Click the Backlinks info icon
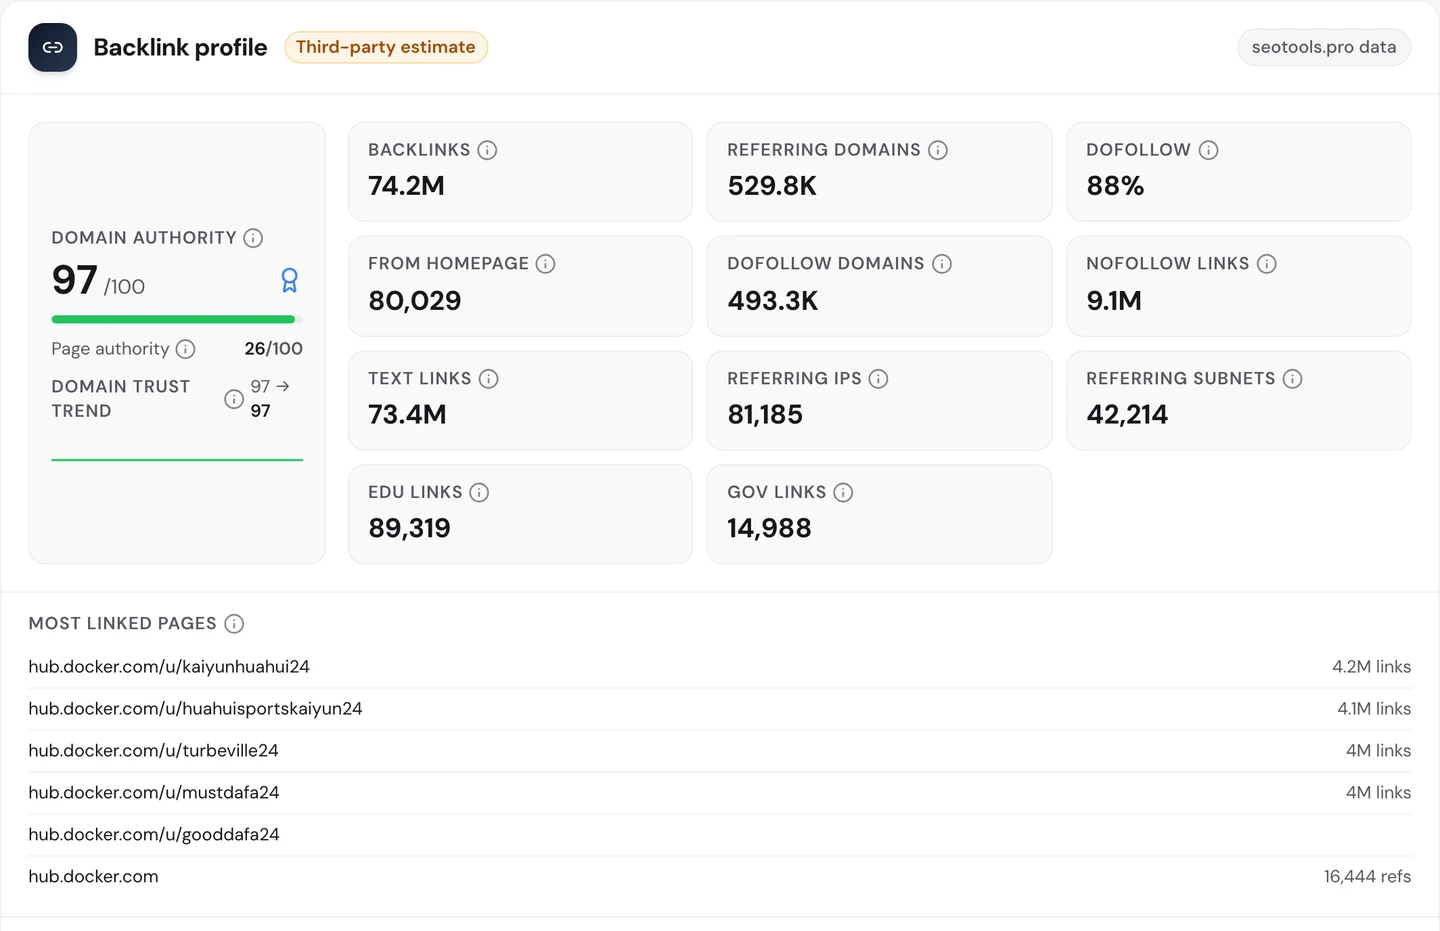 click(487, 150)
